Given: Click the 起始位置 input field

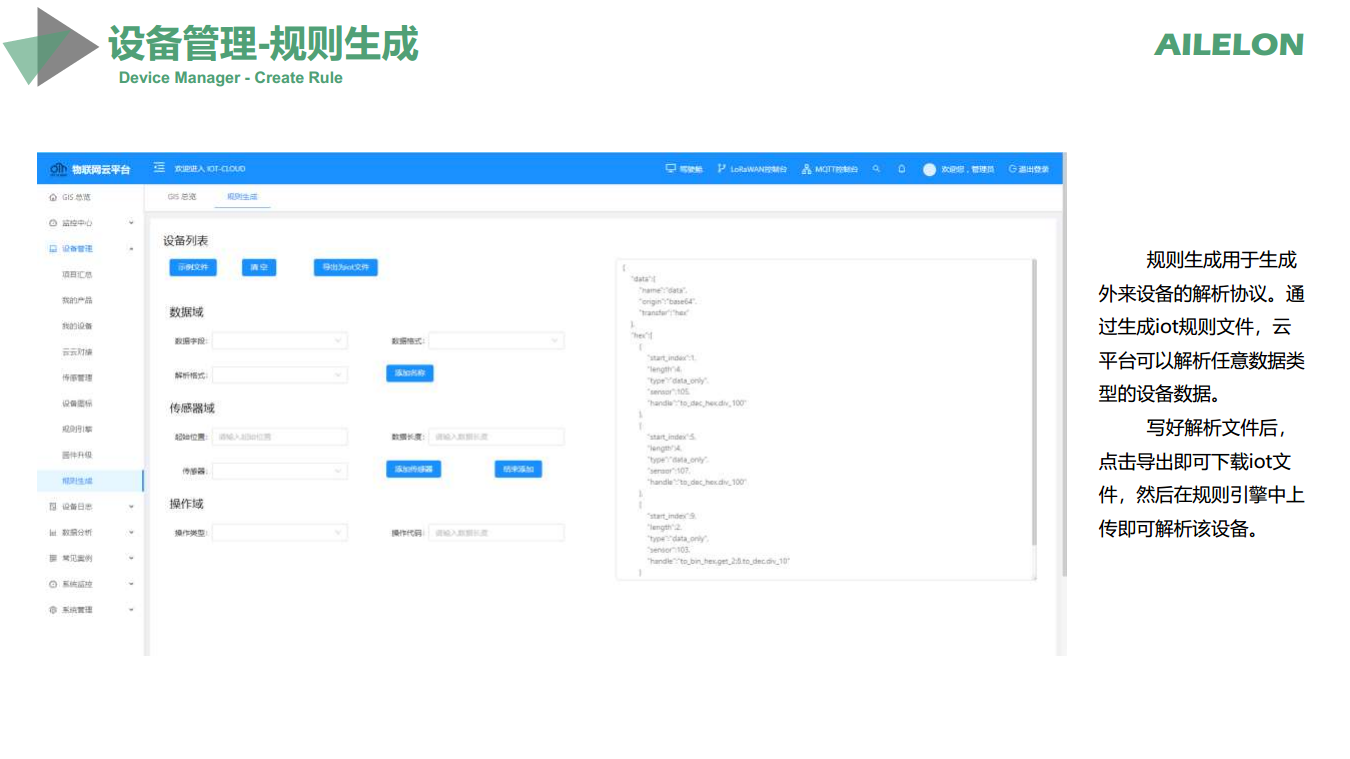Looking at the screenshot, I should [x=280, y=437].
